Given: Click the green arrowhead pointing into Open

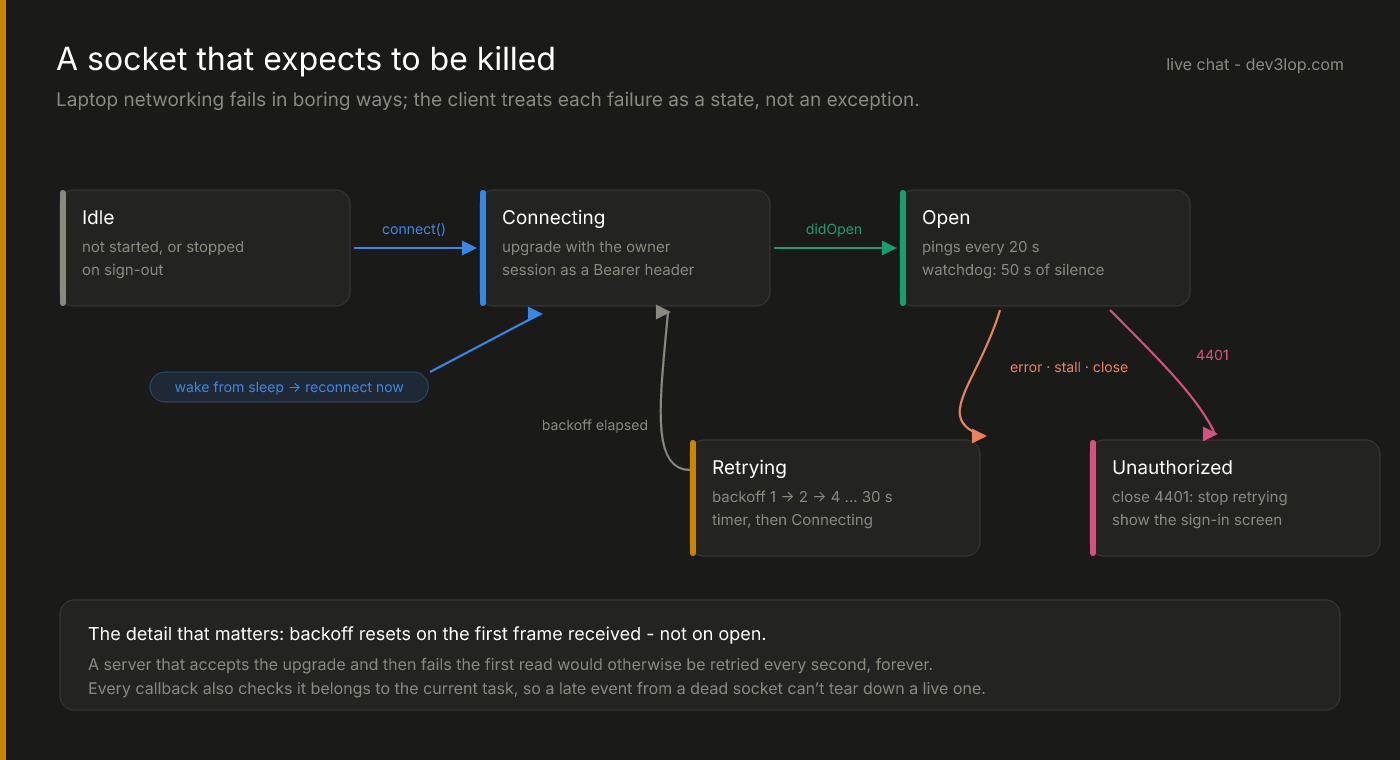Looking at the screenshot, I should point(890,248).
